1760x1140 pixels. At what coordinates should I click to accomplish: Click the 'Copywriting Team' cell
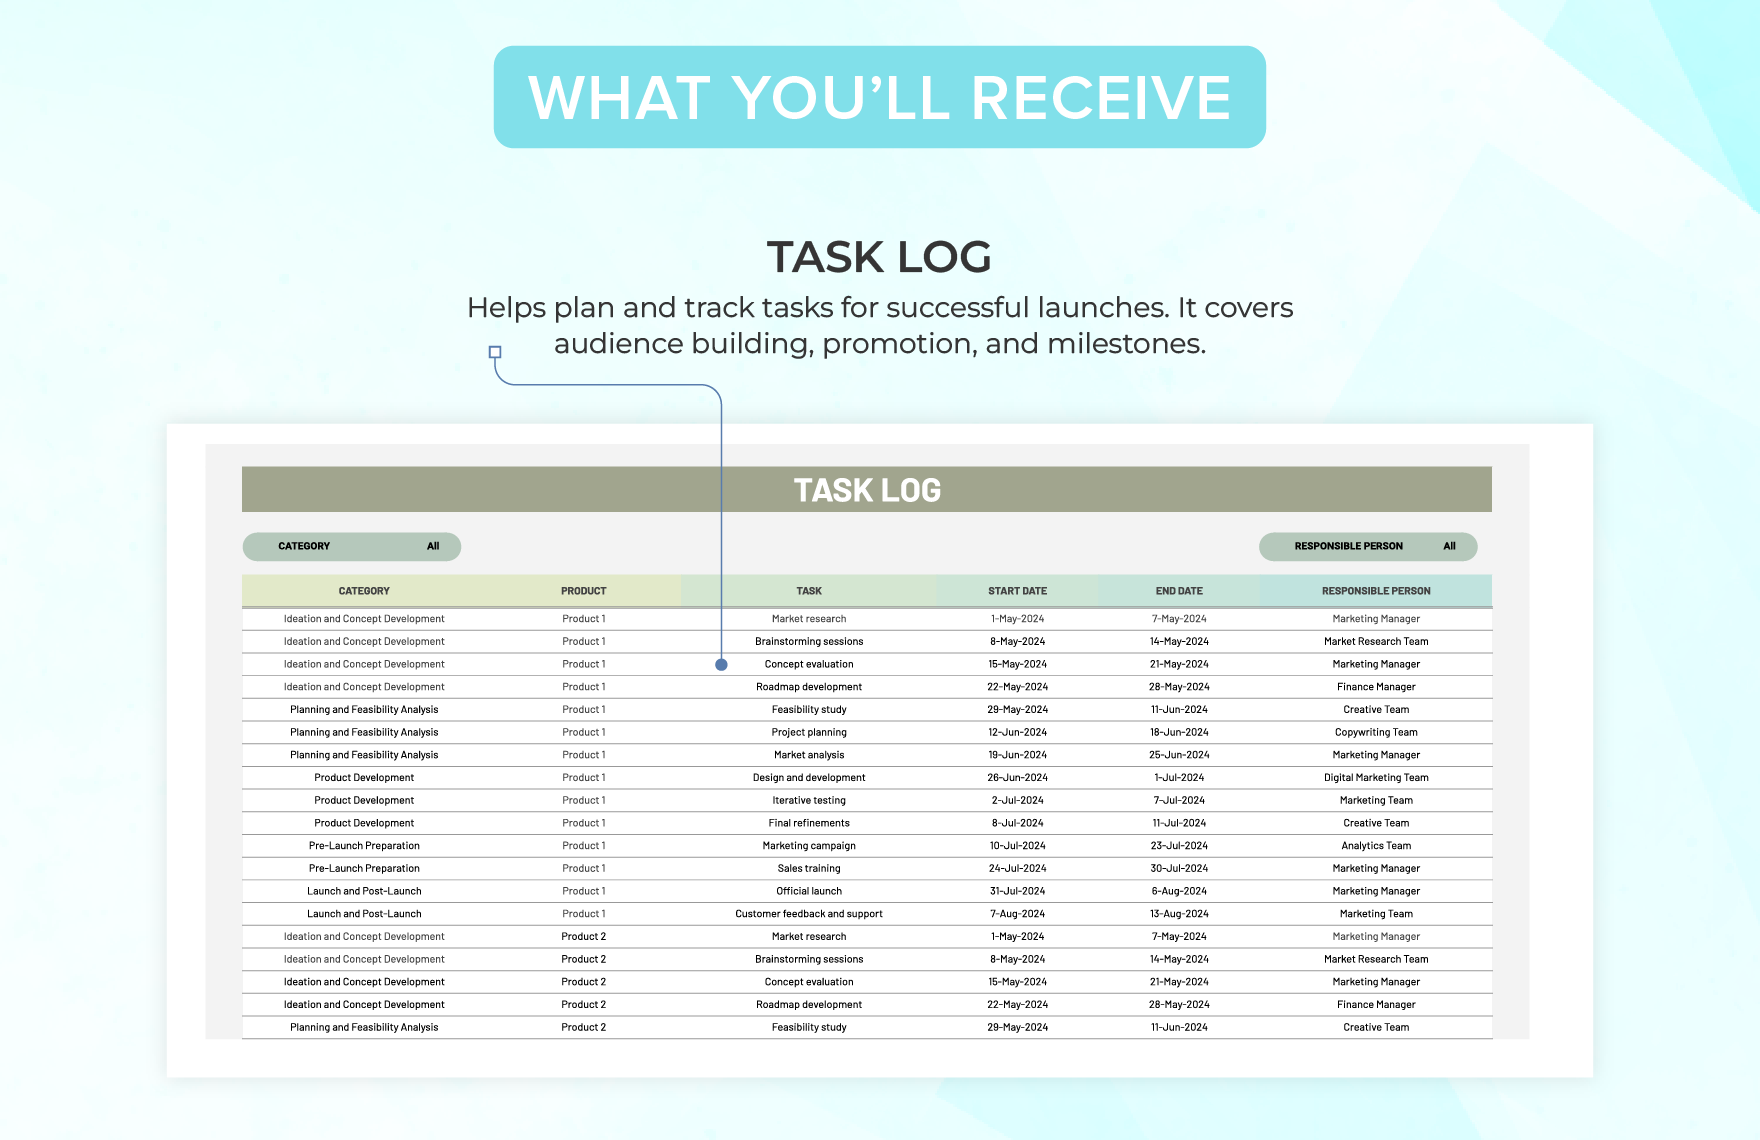point(1376,732)
